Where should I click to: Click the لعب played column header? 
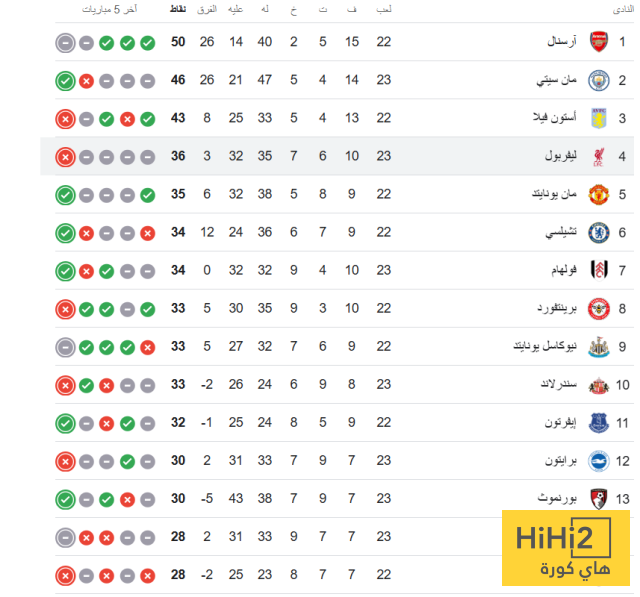point(384,10)
